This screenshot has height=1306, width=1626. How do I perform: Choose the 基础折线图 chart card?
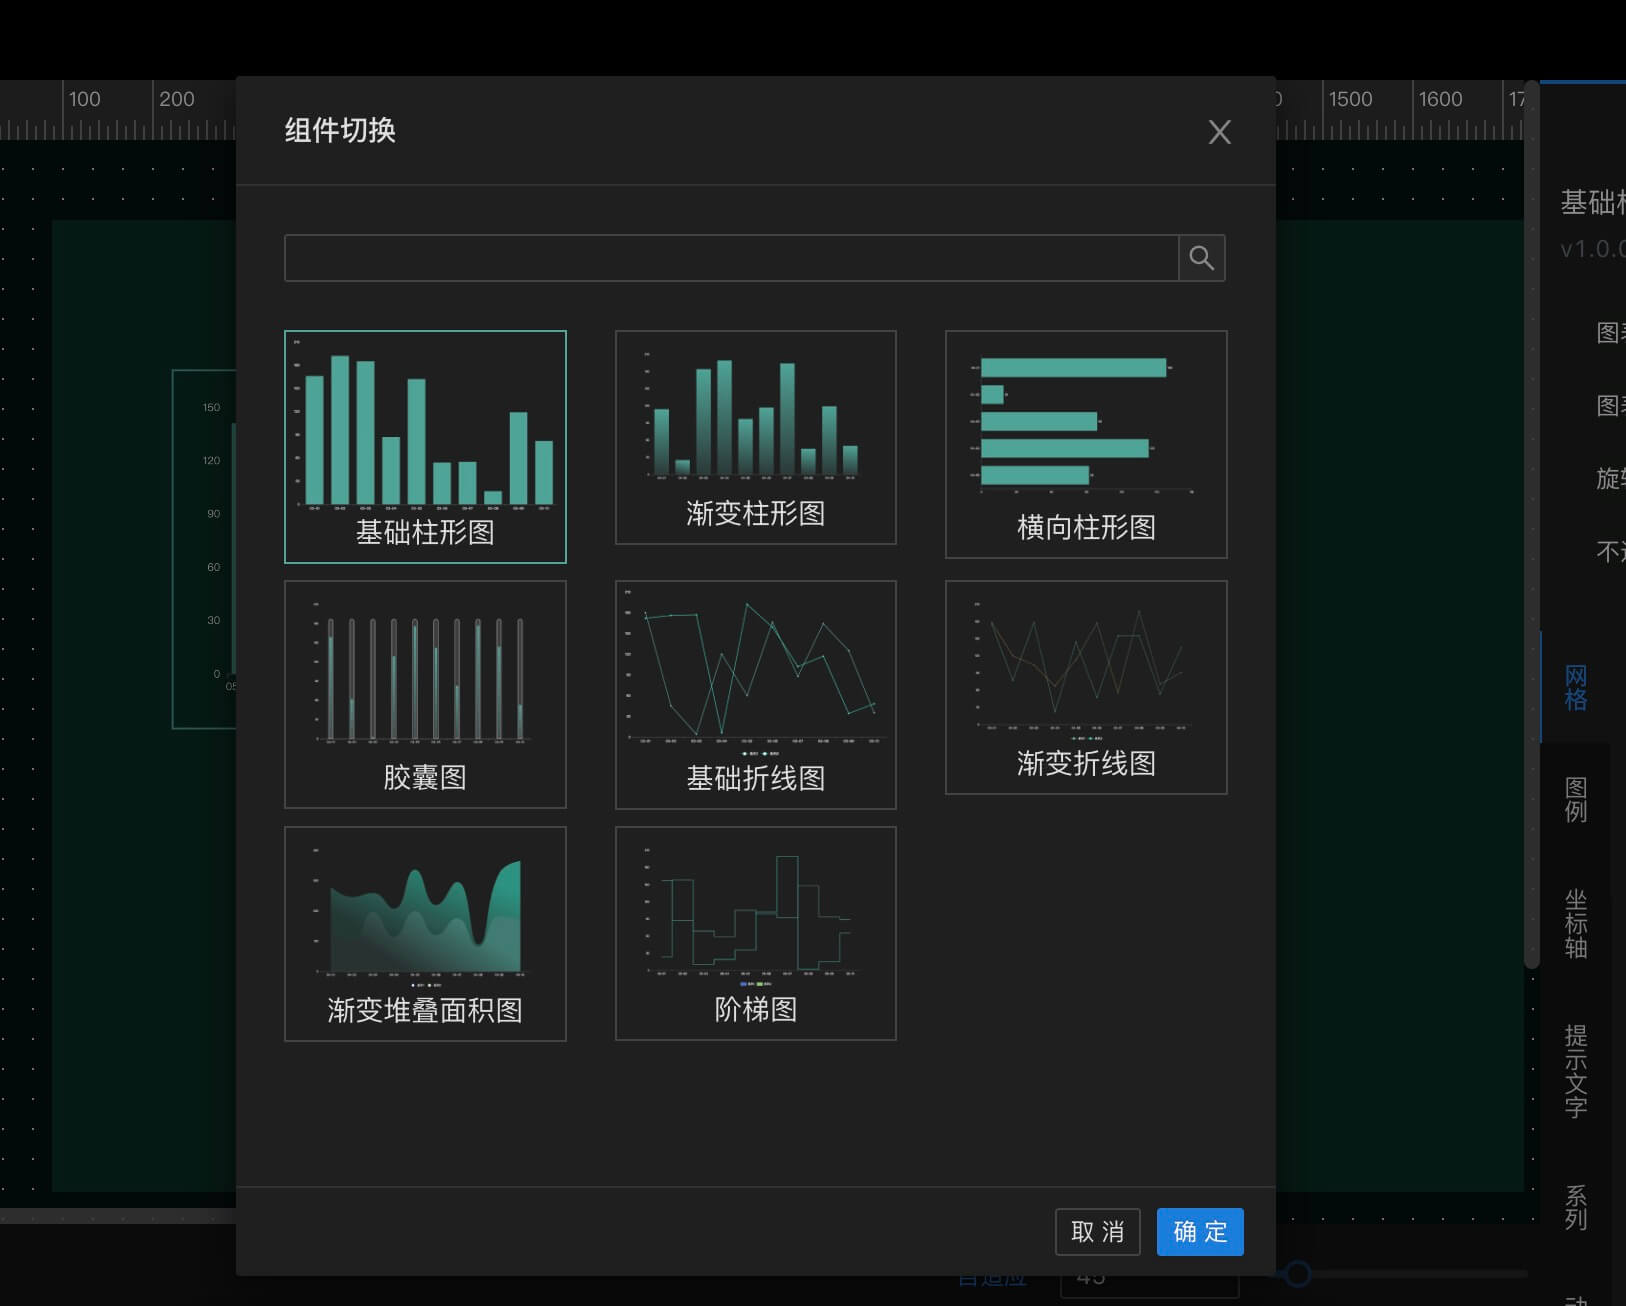(x=756, y=695)
